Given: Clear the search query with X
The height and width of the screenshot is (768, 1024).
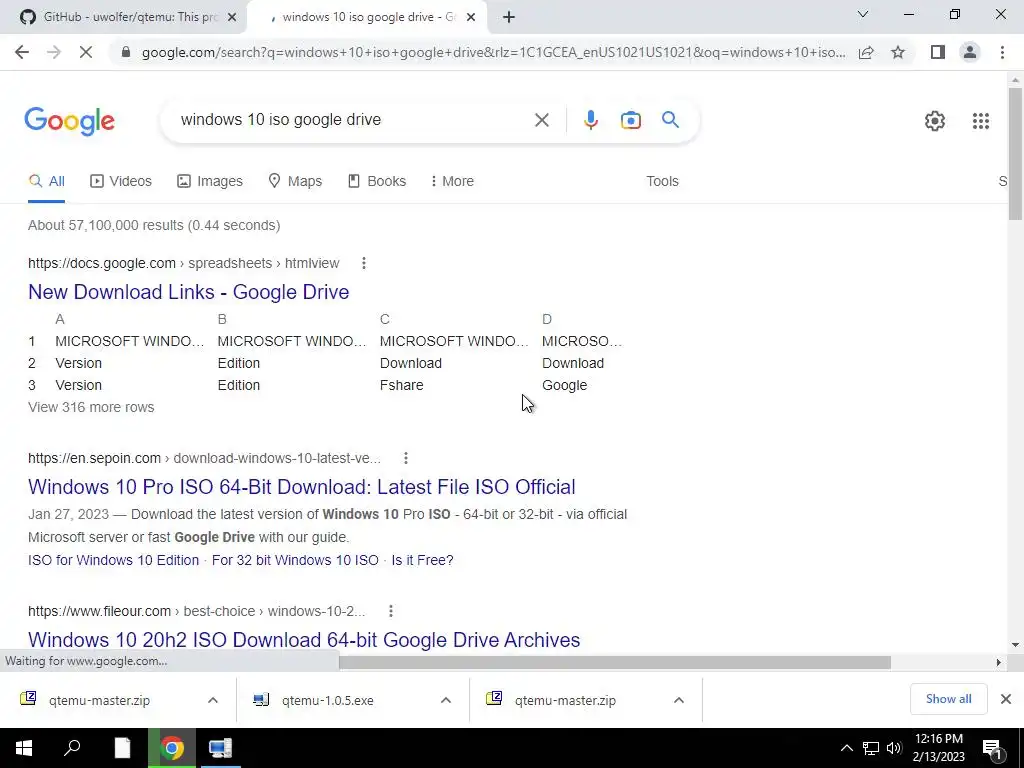Looking at the screenshot, I should coord(541,120).
